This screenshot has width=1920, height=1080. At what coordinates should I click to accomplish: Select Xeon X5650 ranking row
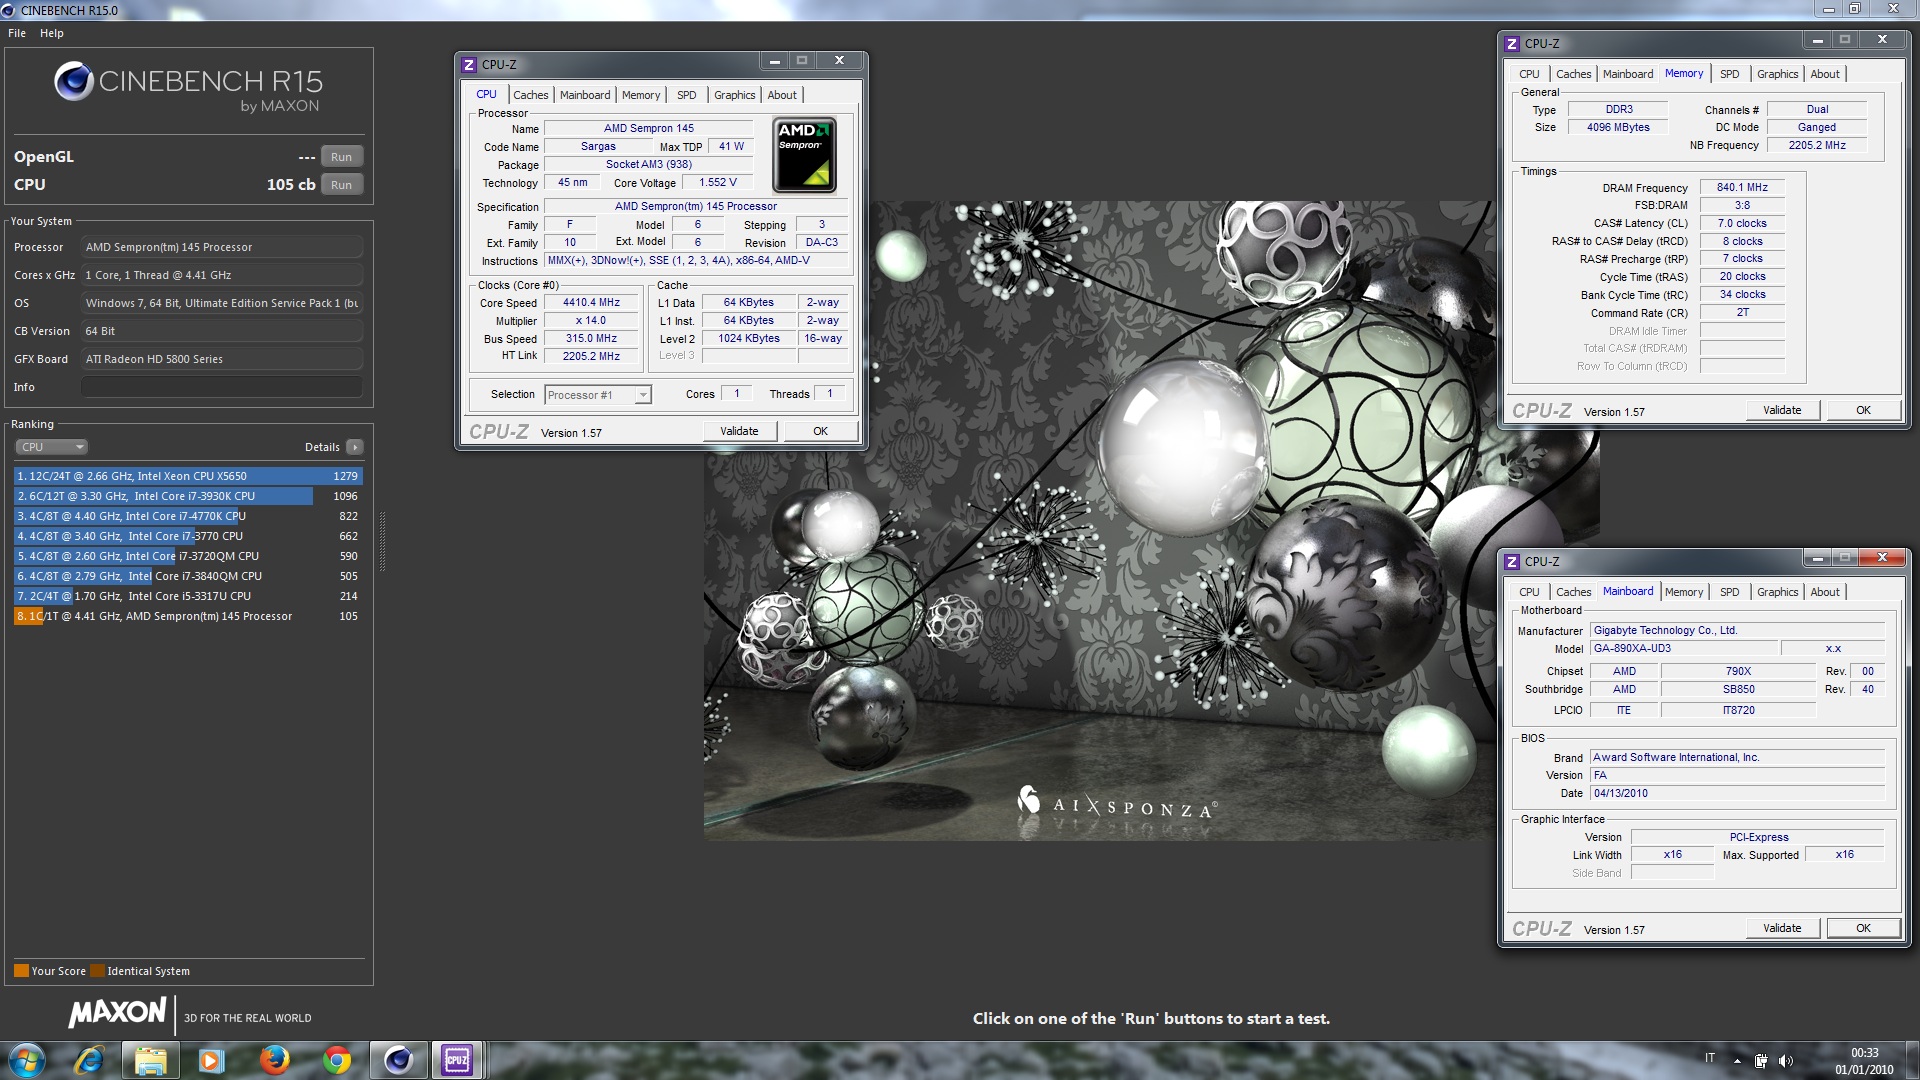(x=188, y=476)
